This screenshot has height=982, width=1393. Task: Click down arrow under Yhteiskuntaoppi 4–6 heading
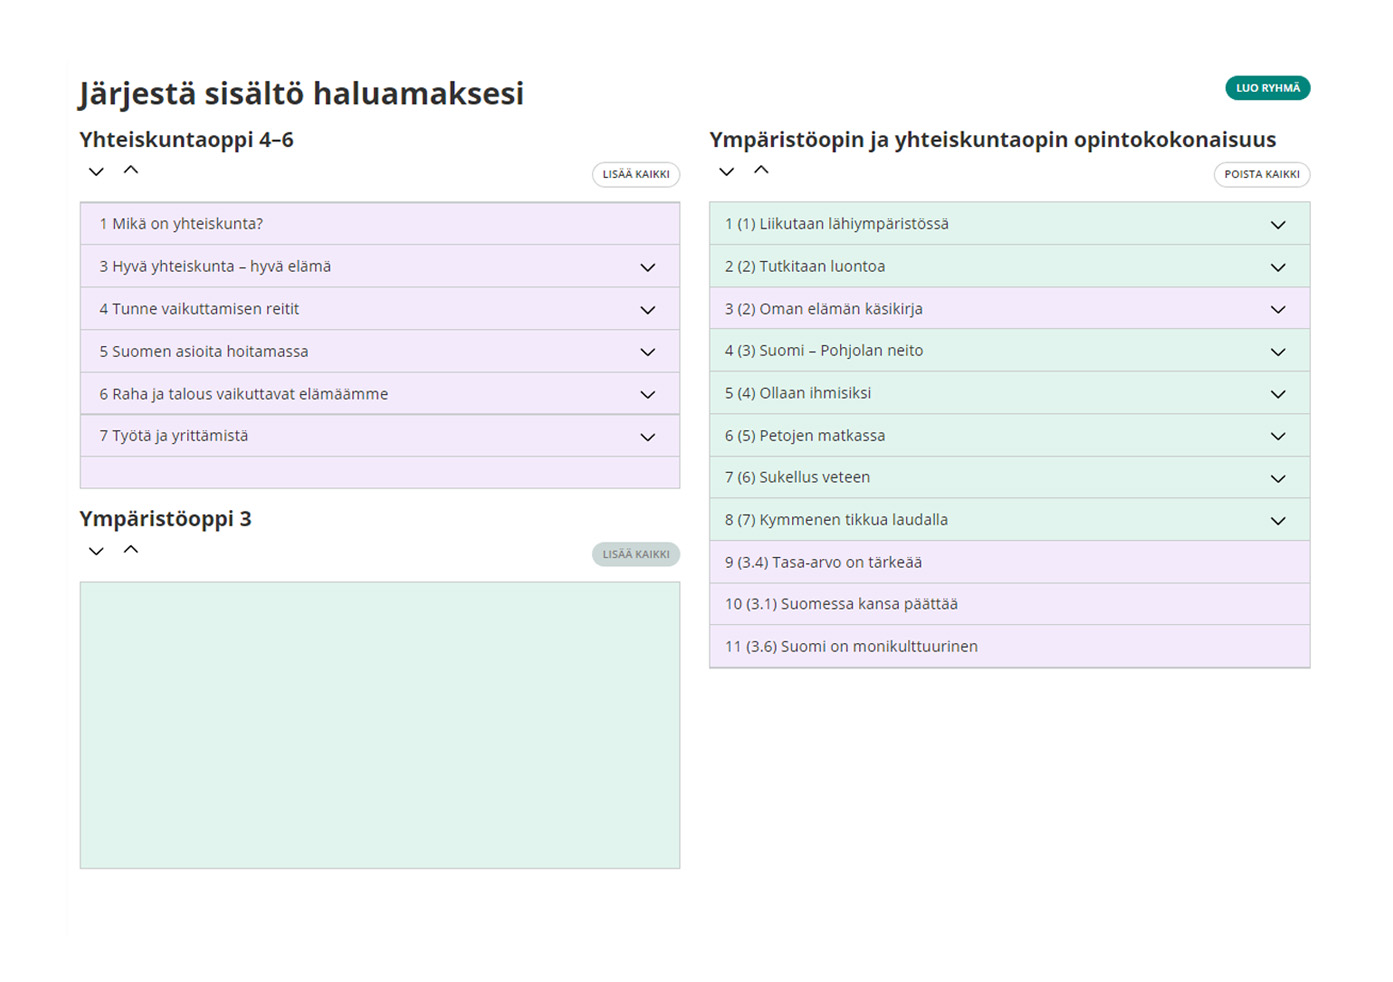(x=96, y=172)
